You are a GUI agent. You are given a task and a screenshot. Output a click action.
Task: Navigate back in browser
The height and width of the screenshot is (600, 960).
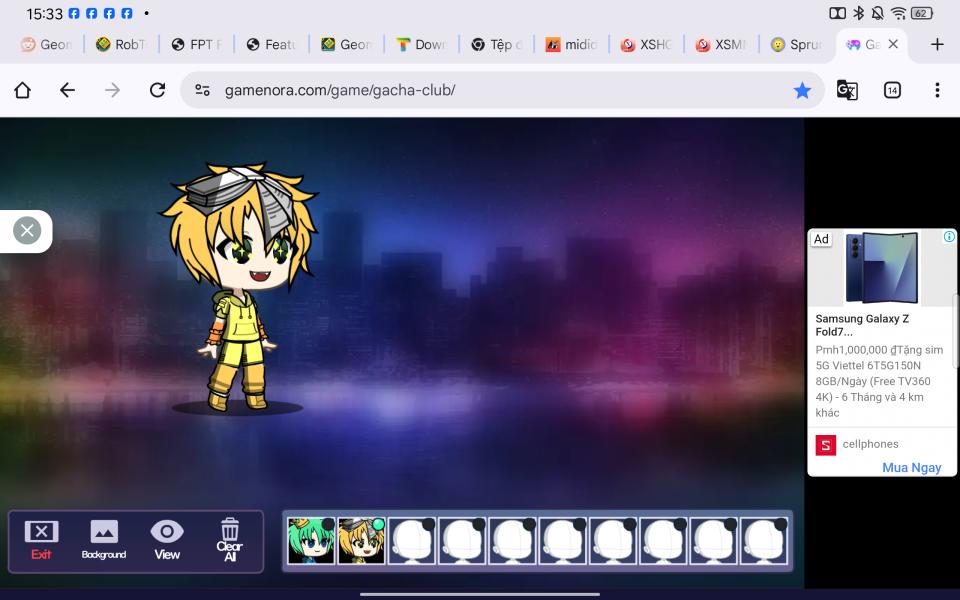(x=67, y=91)
